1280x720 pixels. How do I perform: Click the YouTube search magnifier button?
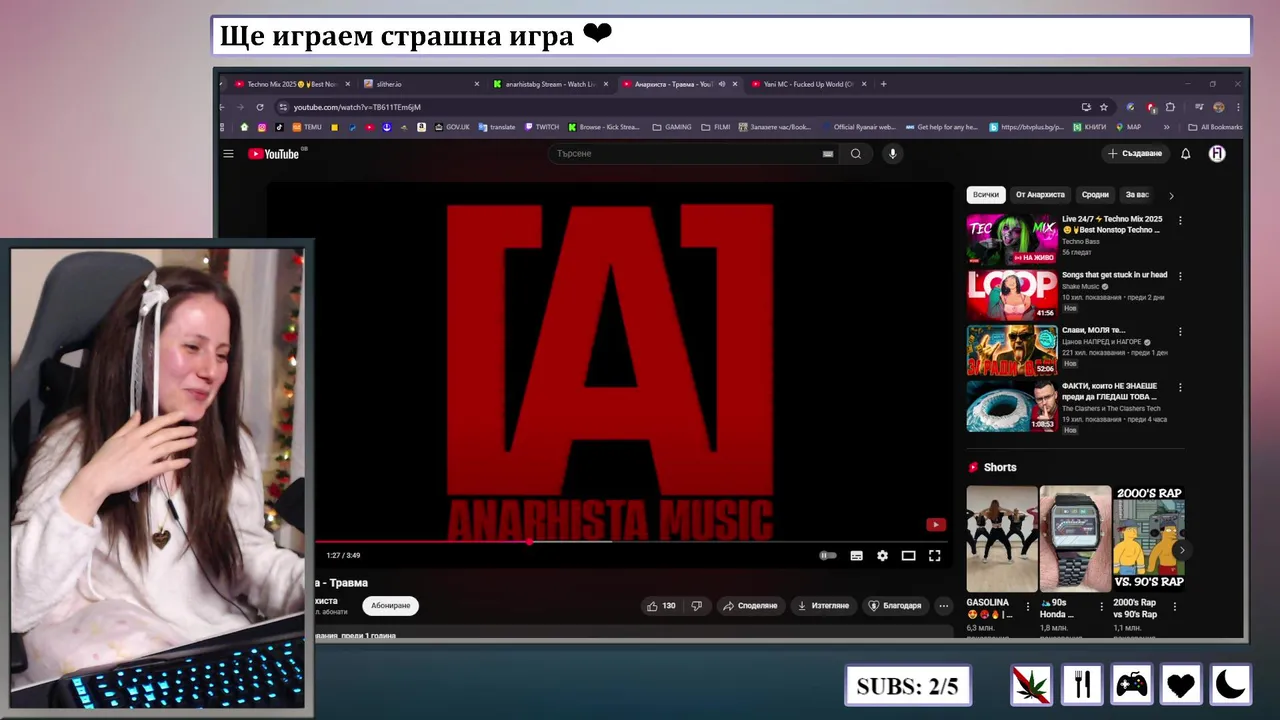pos(856,154)
